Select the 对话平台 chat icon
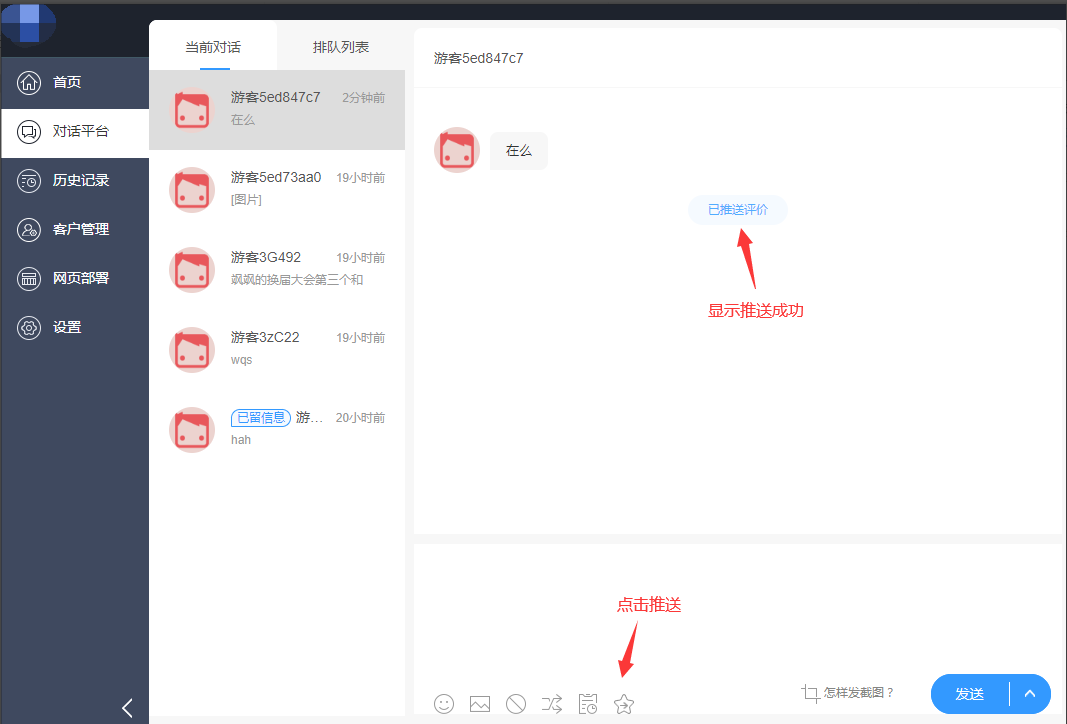 29,131
